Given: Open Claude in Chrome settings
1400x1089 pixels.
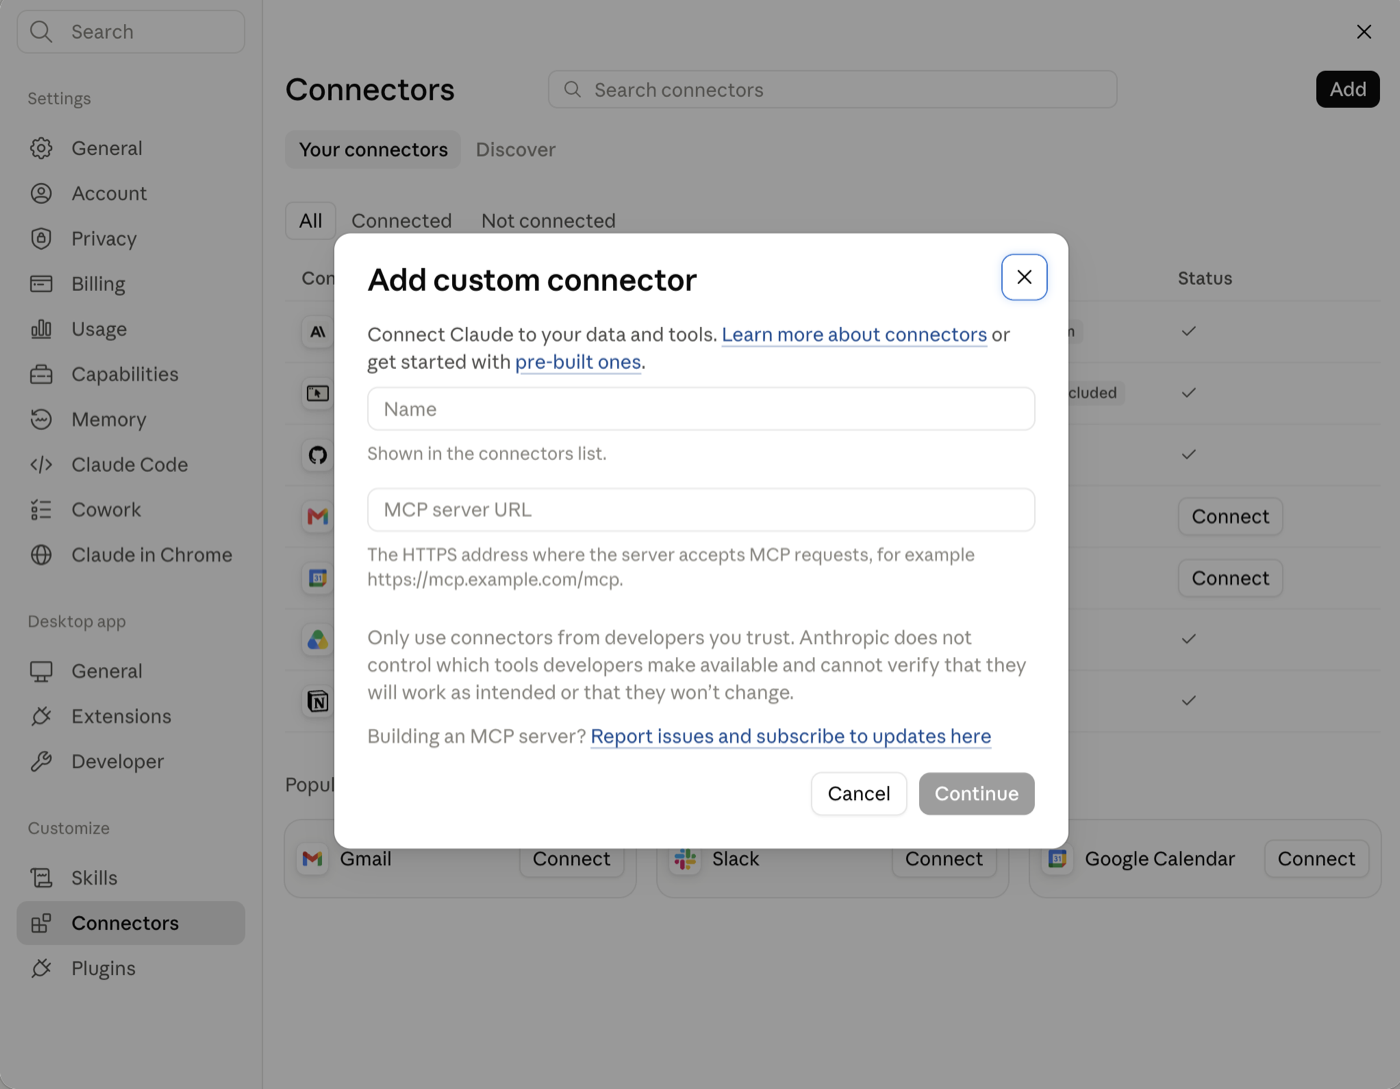Looking at the screenshot, I should [x=131, y=555].
